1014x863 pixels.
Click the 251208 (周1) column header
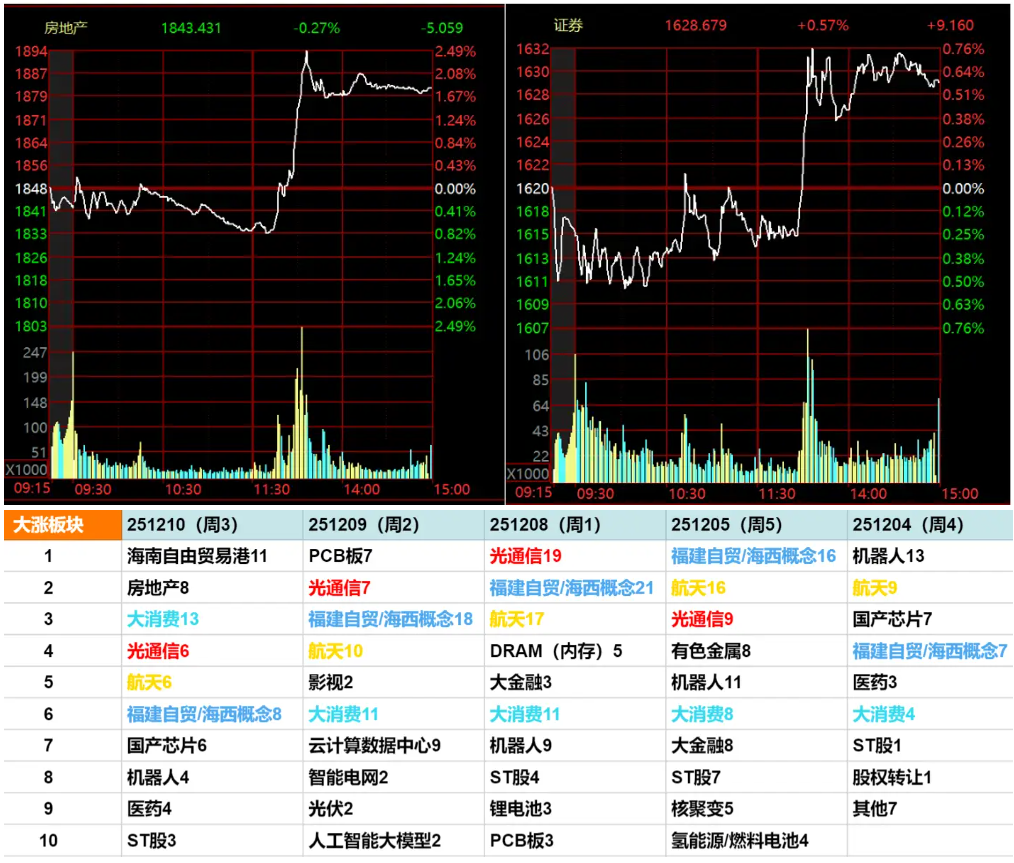543,525
